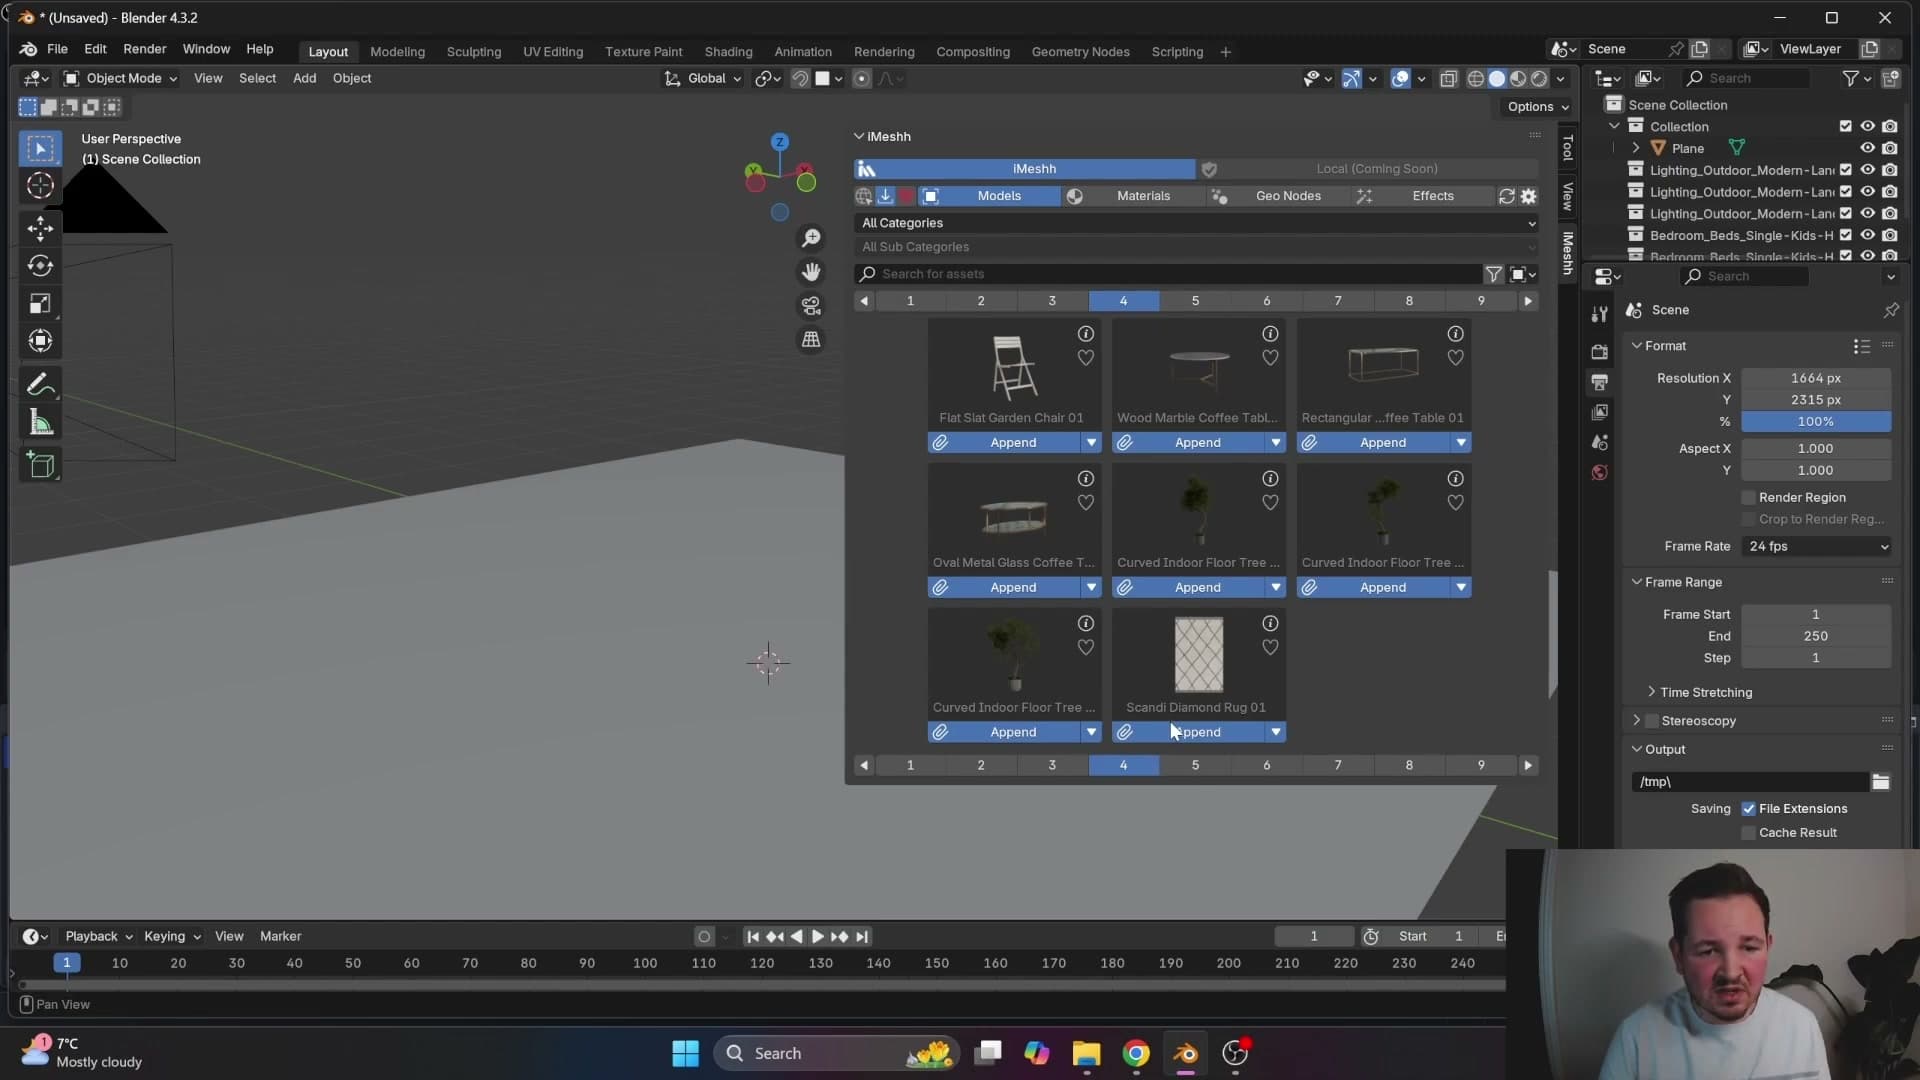Show info for Oval Metal Glass Coffee Table

1085,479
